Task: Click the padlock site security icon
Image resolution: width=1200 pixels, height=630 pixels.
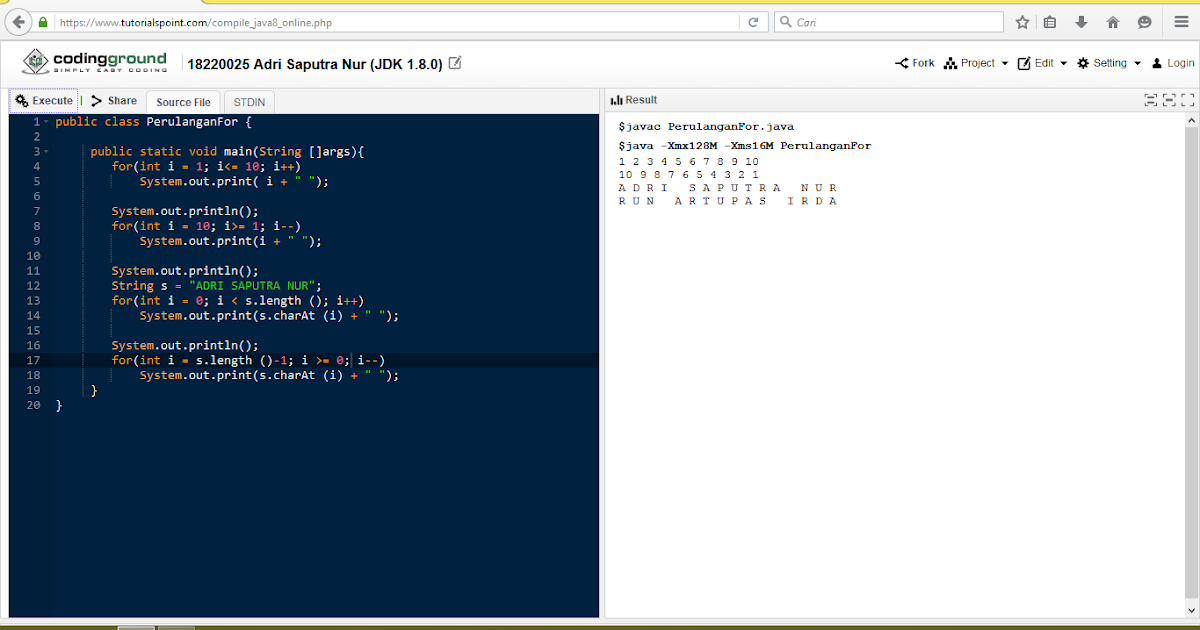Action: [x=42, y=22]
